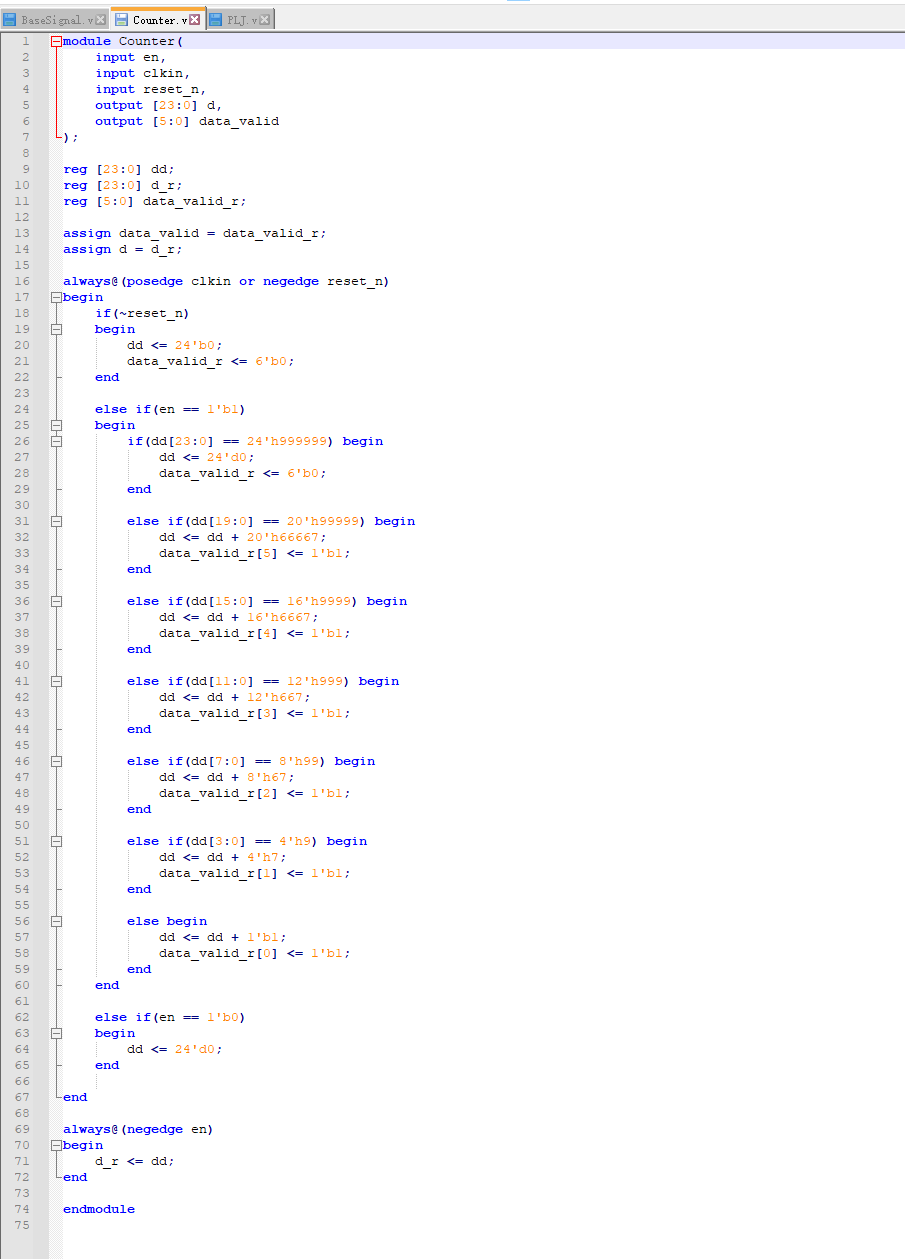Click the 'else if(en == 1'b0)' line
Screen dimensions: 905x1259
point(171,1017)
